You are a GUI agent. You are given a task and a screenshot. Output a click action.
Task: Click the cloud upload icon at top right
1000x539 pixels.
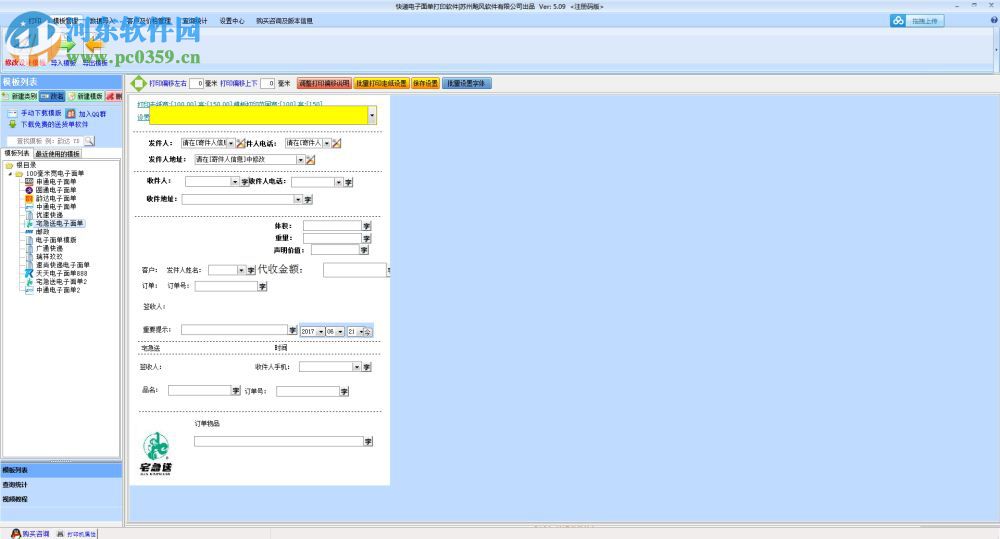click(898, 21)
